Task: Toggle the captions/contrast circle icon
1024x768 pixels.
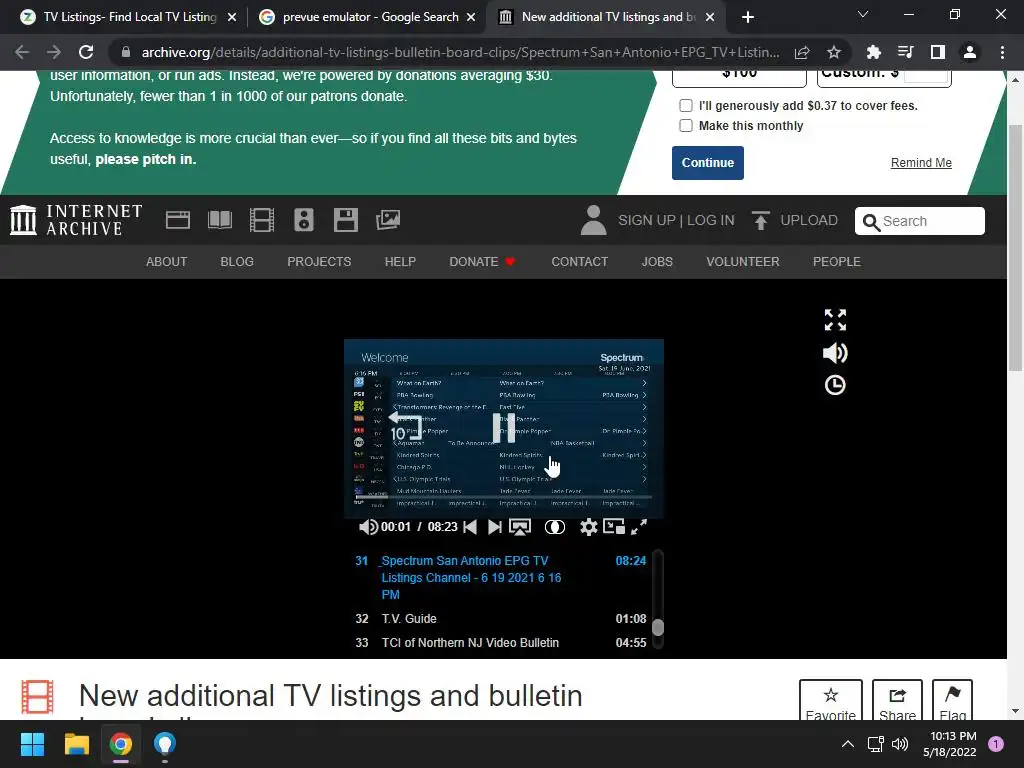Action: click(x=554, y=527)
